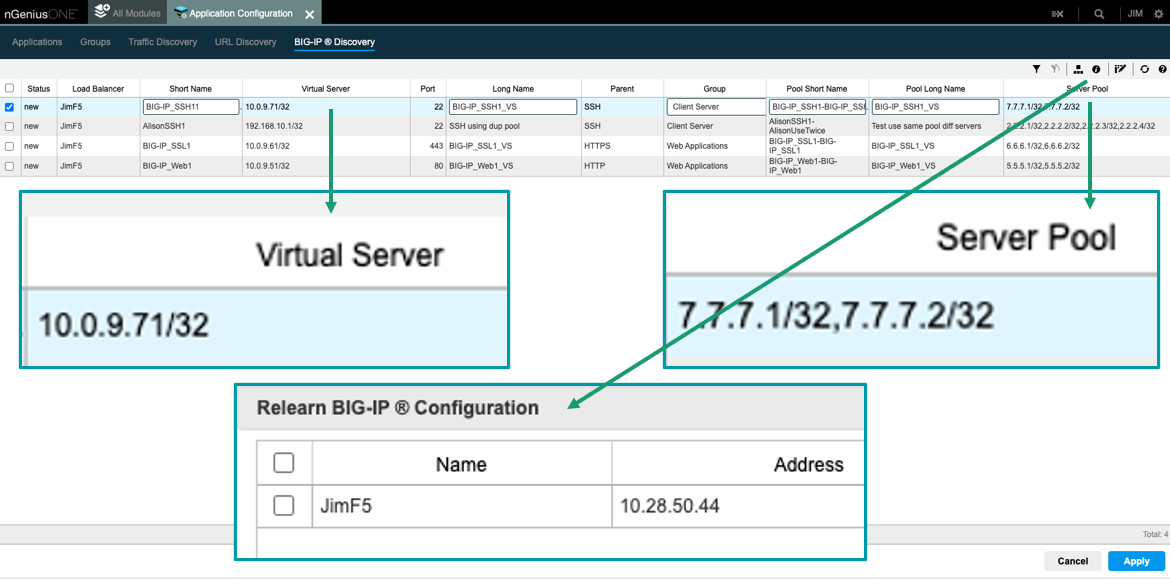
Task: Refresh the discovery table
Action: coord(1145,69)
